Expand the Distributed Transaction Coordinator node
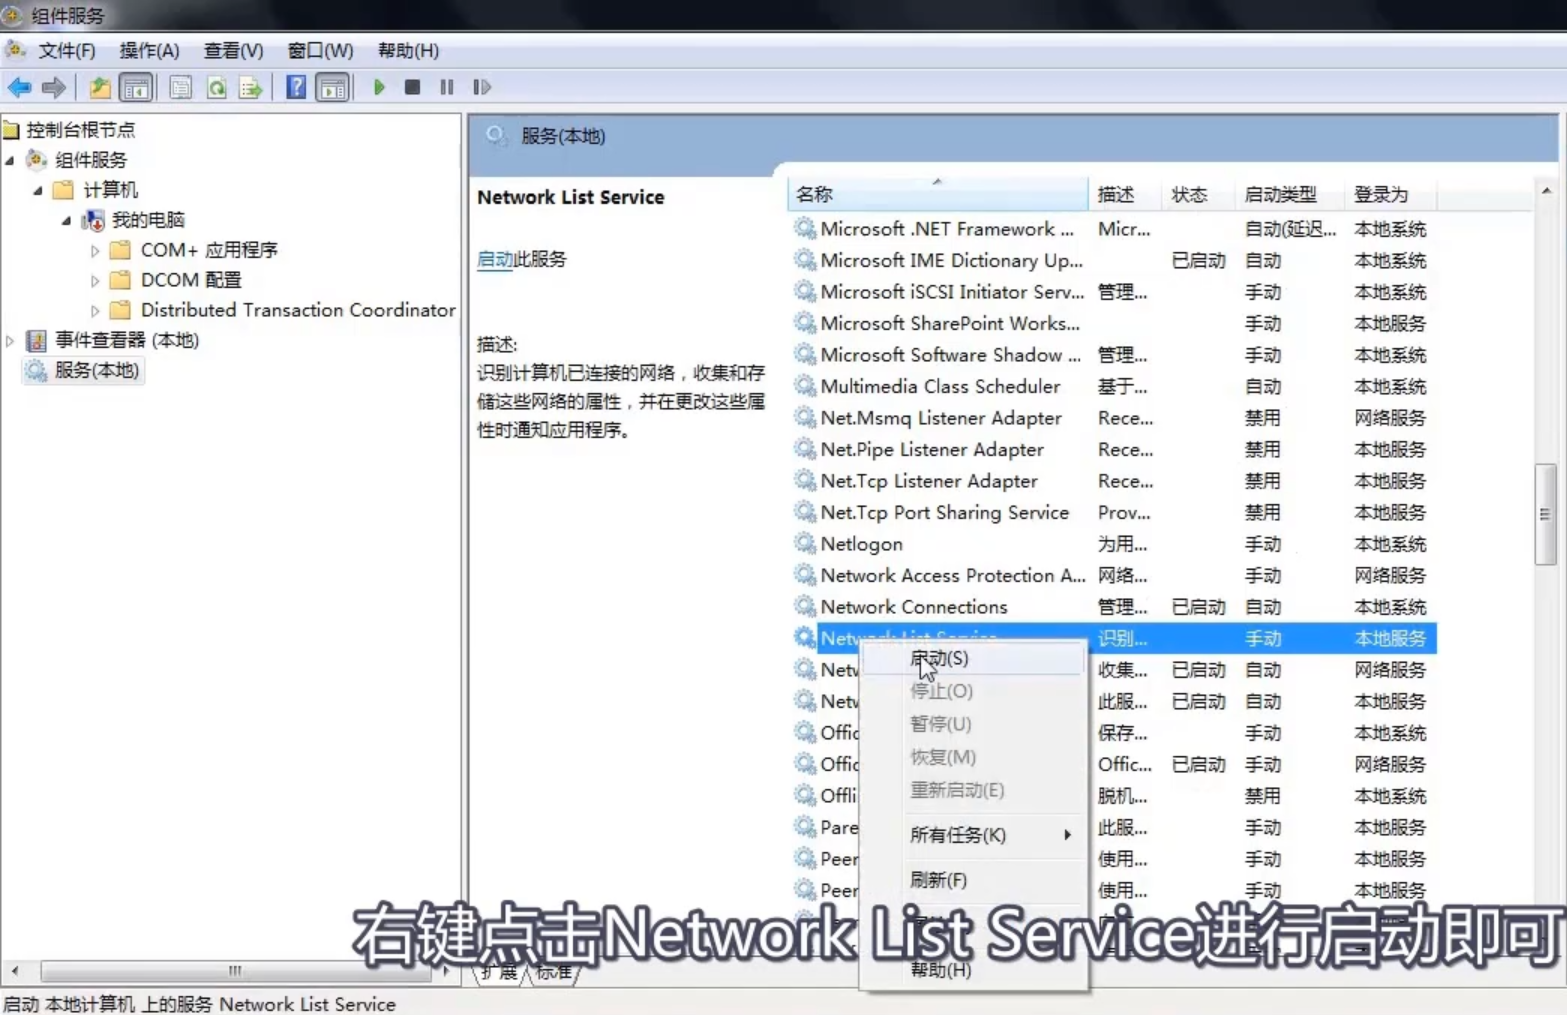 (x=93, y=310)
